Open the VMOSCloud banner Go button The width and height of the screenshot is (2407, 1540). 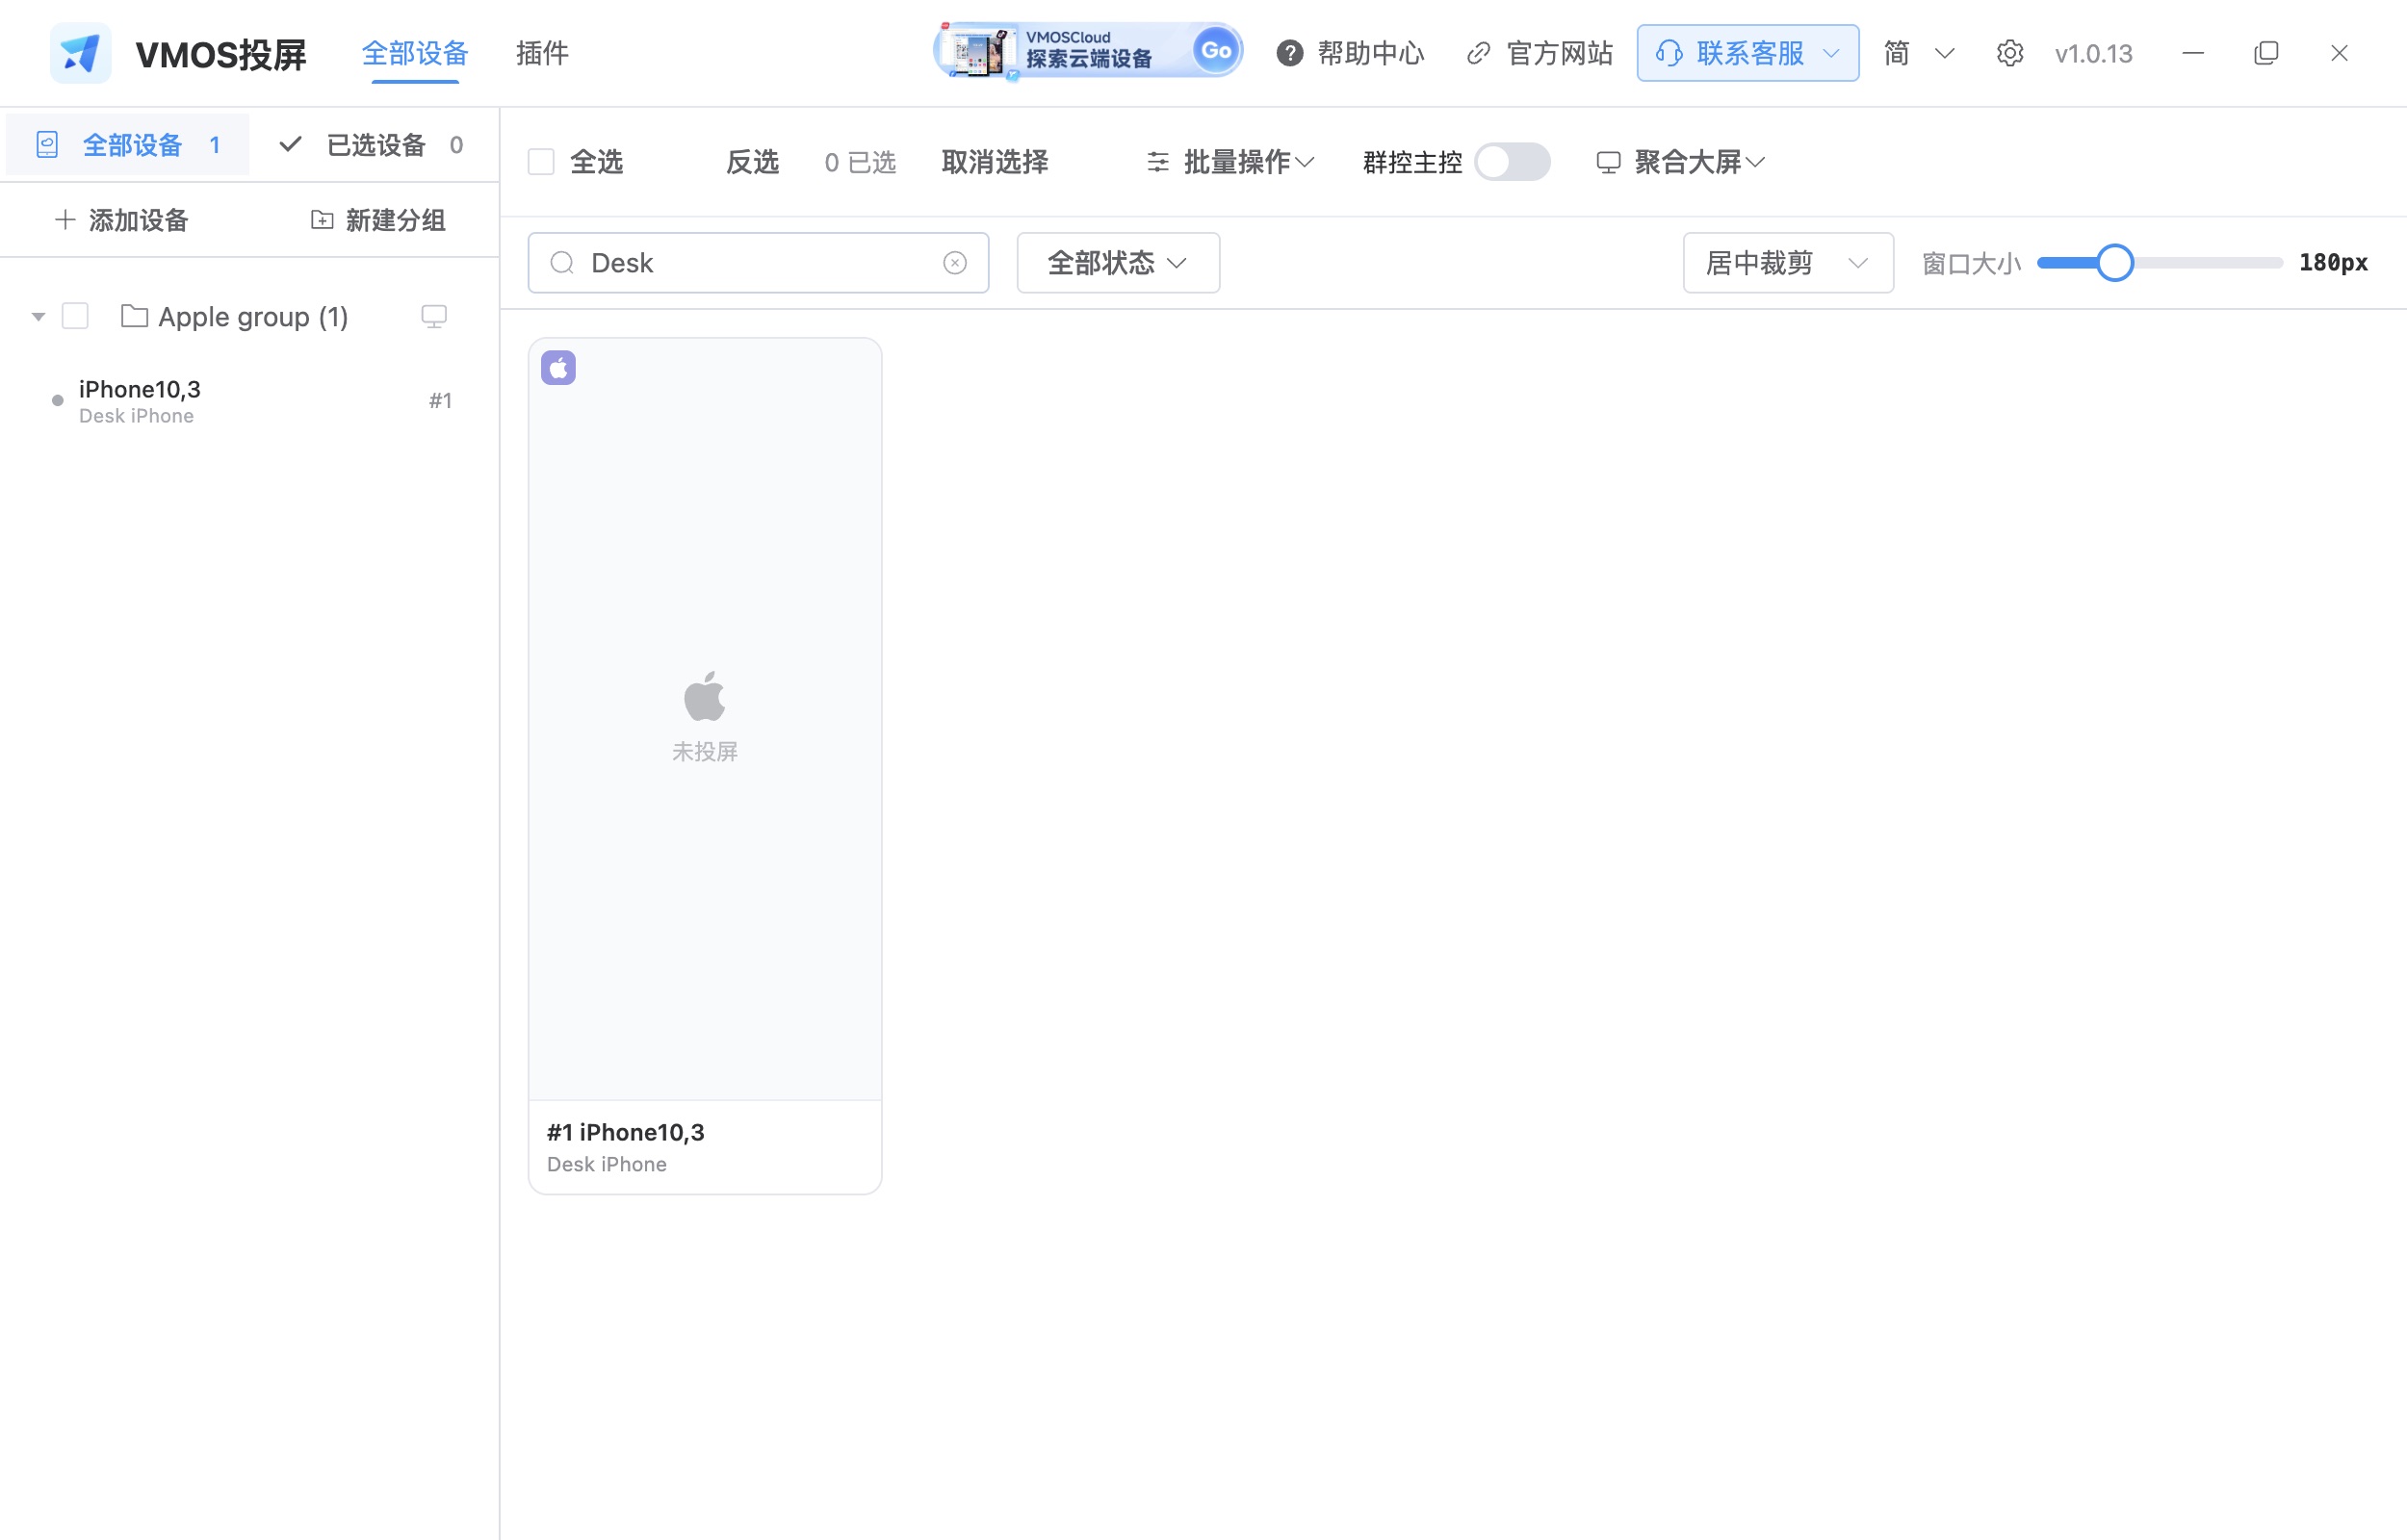(1215, 50)
